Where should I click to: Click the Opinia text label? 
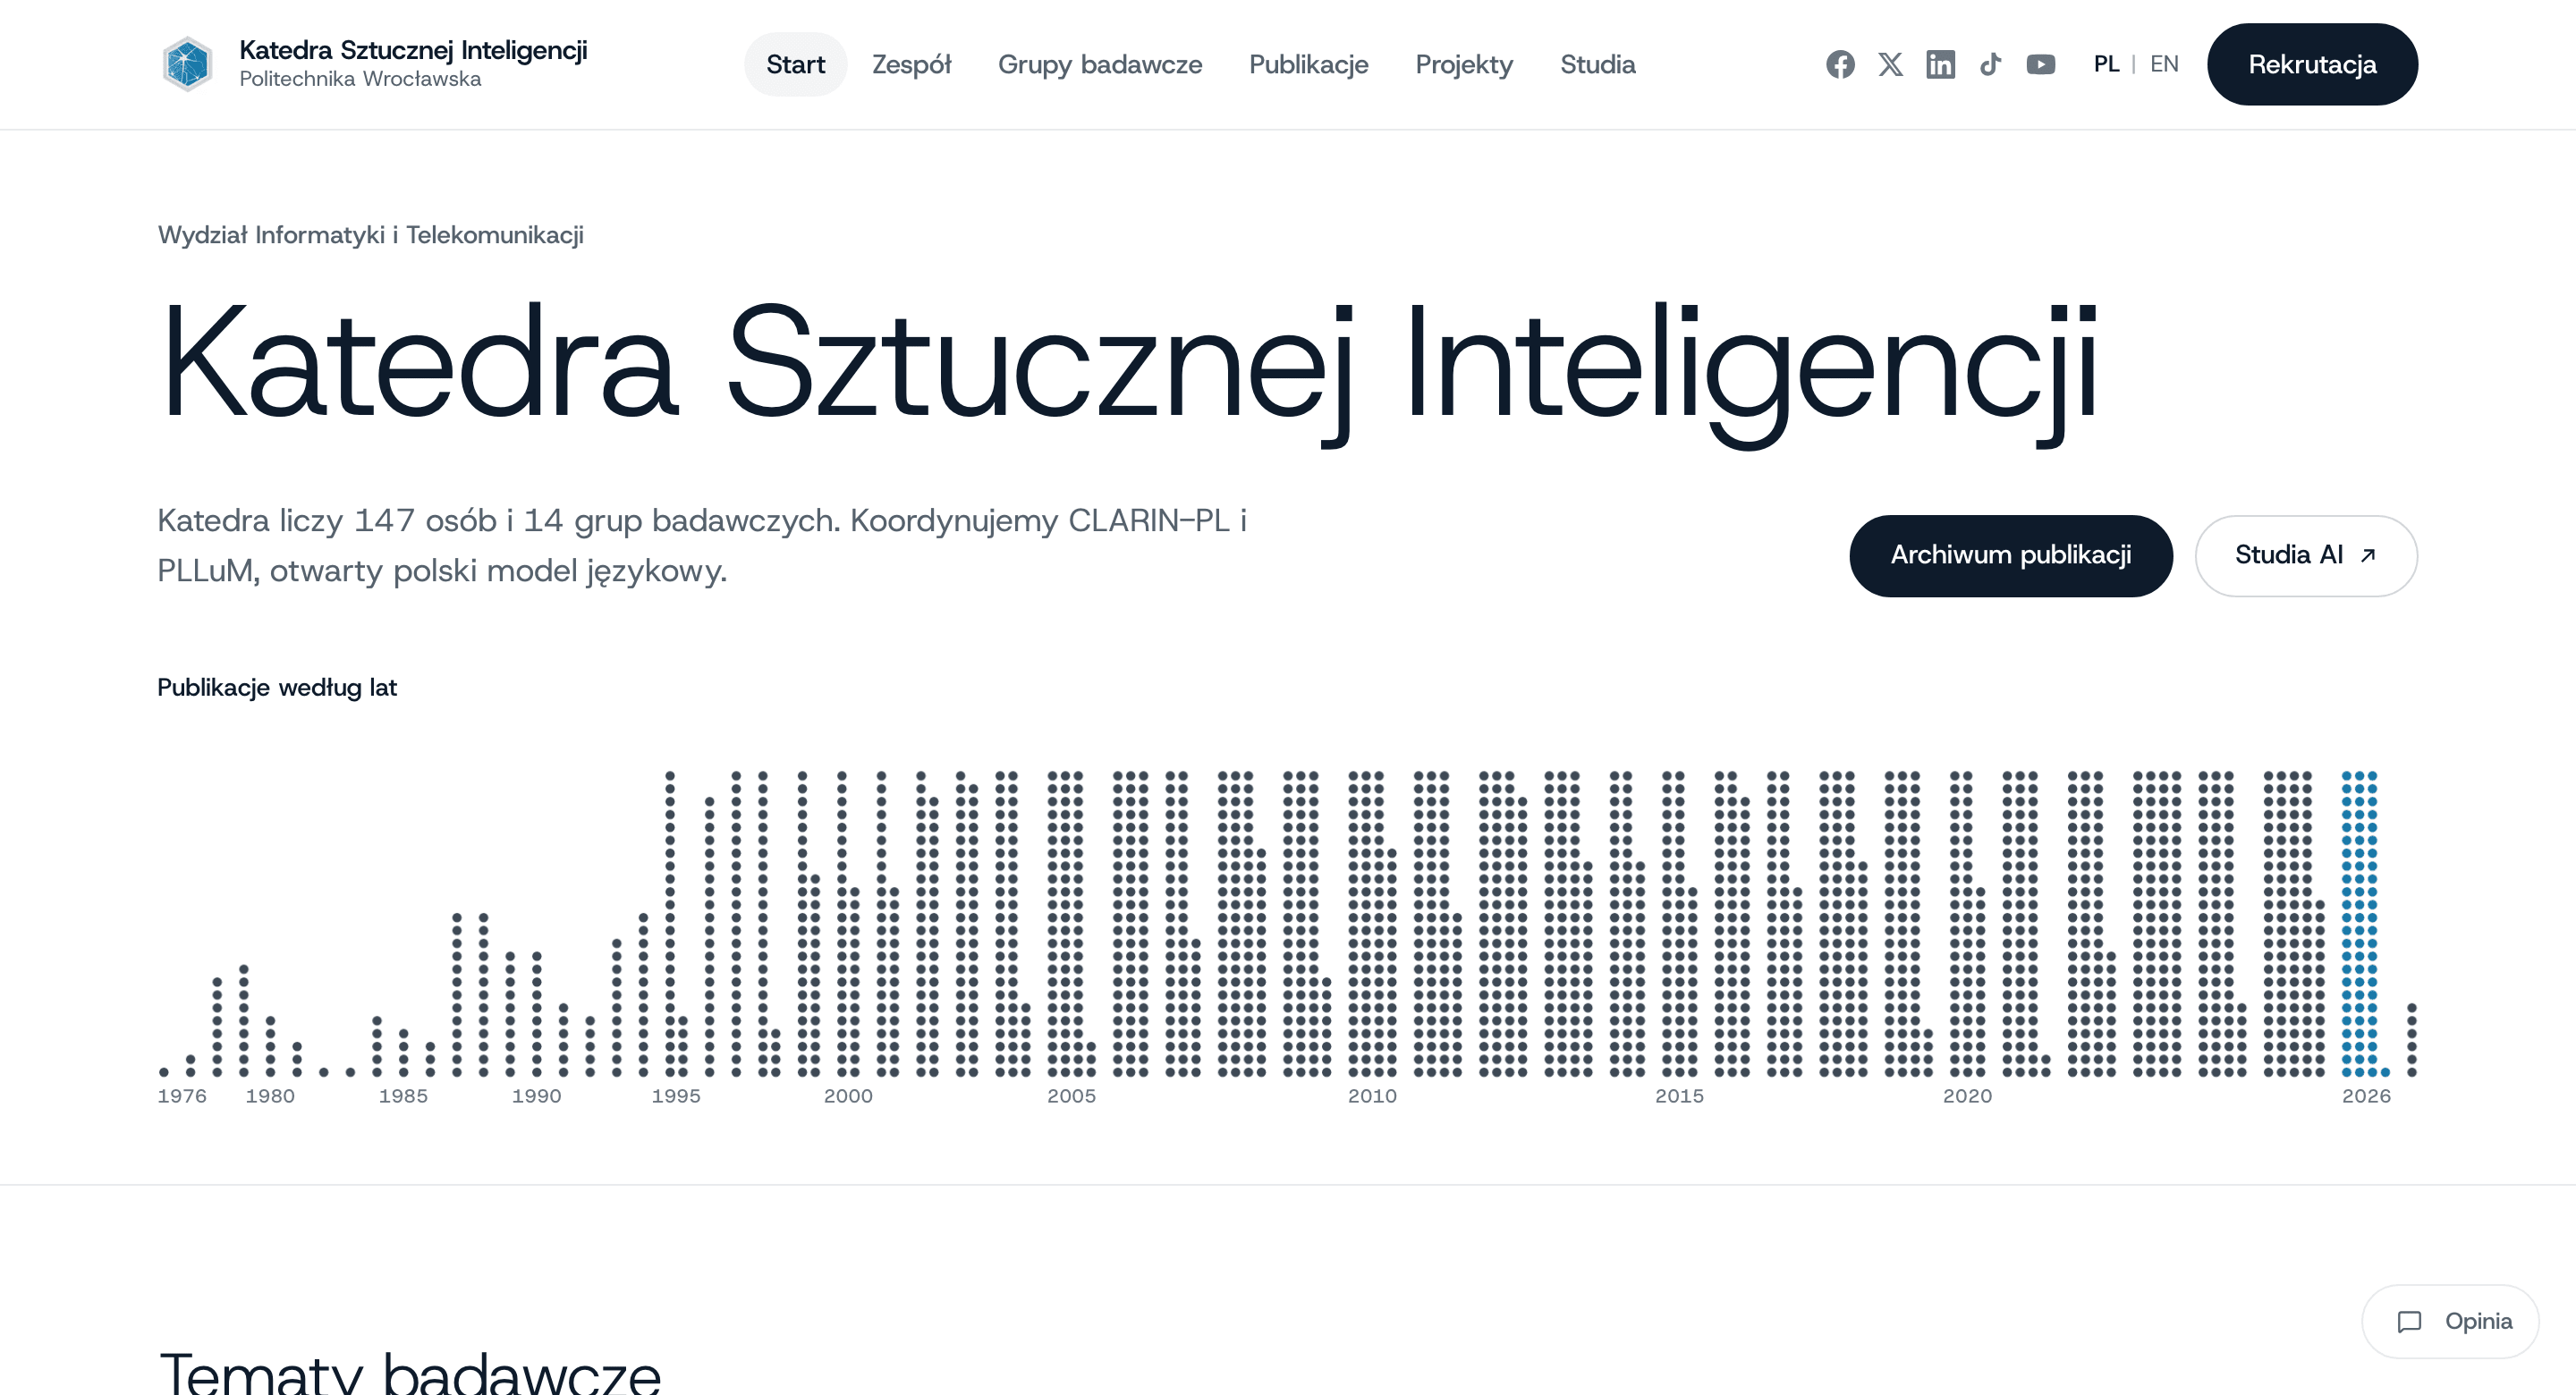click(2478, 1321)
